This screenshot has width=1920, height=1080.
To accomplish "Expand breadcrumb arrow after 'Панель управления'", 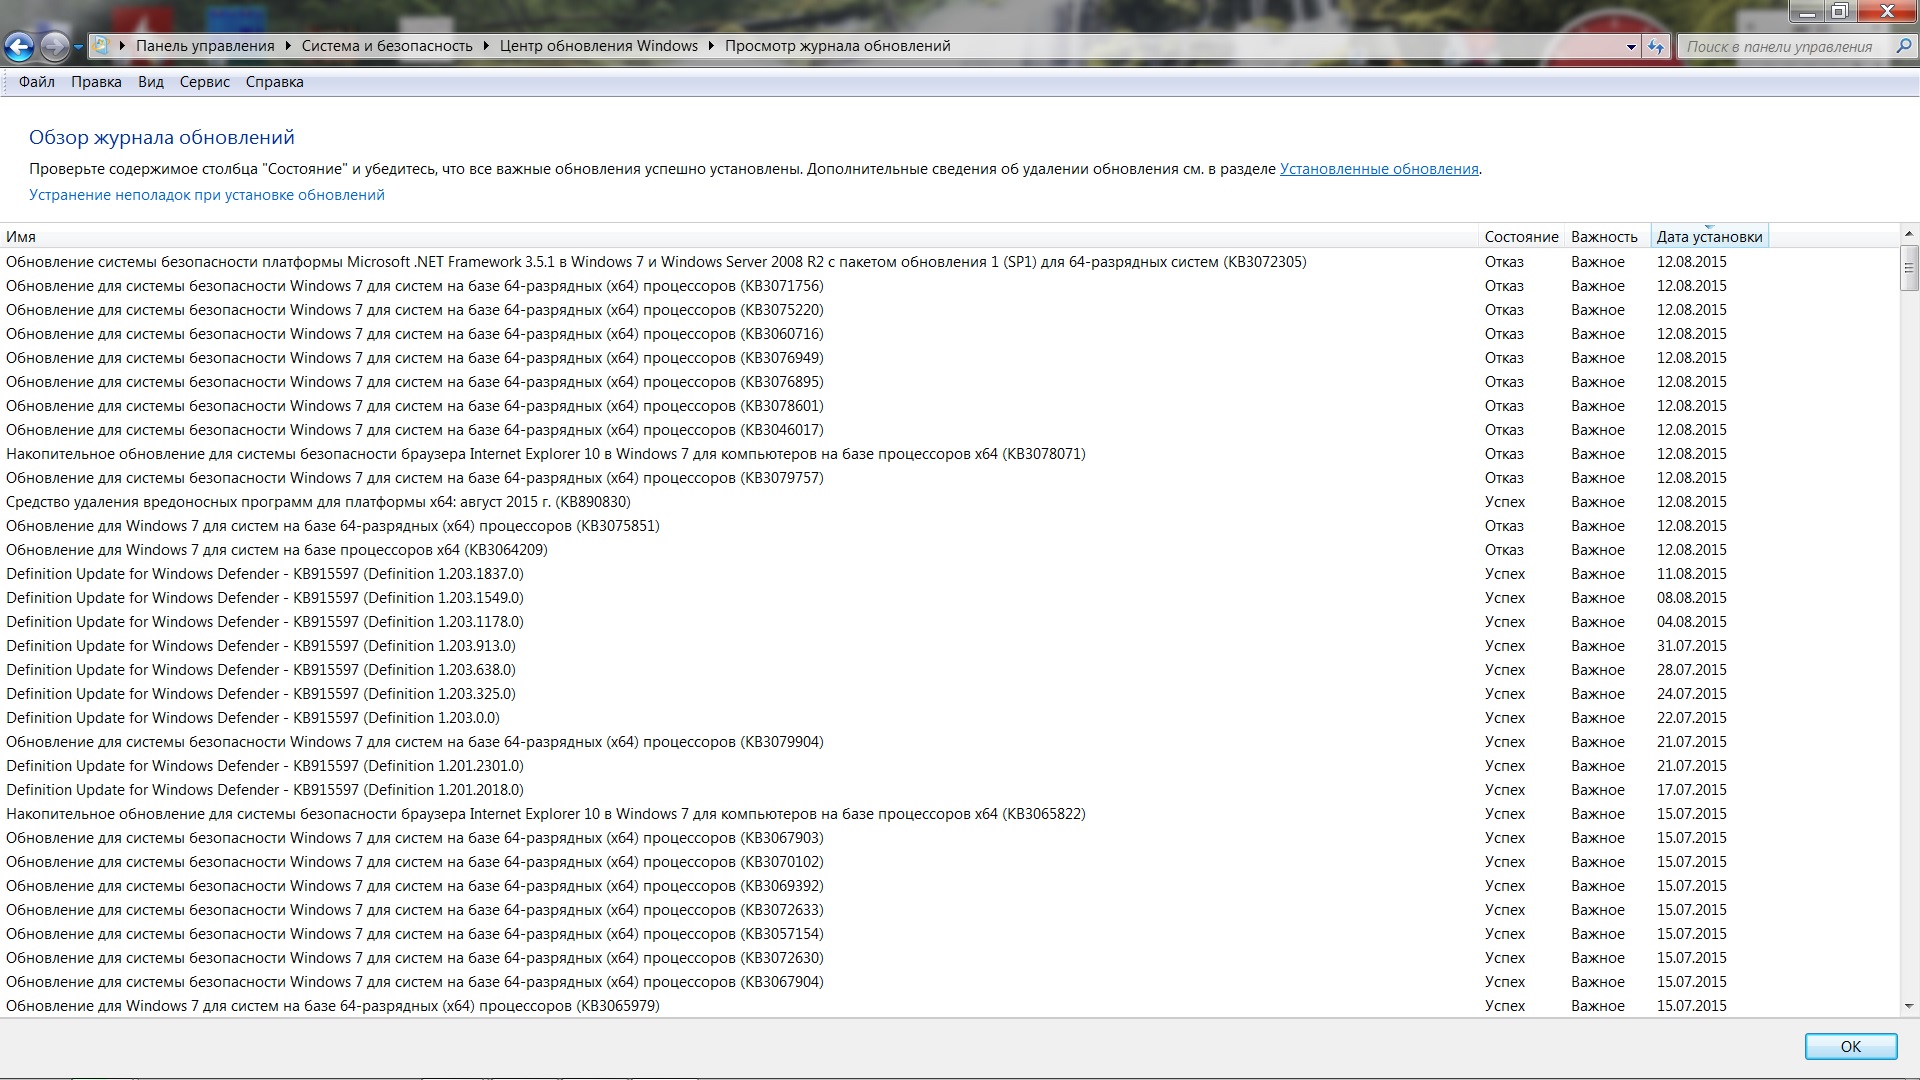I will (x=288, y=46).
